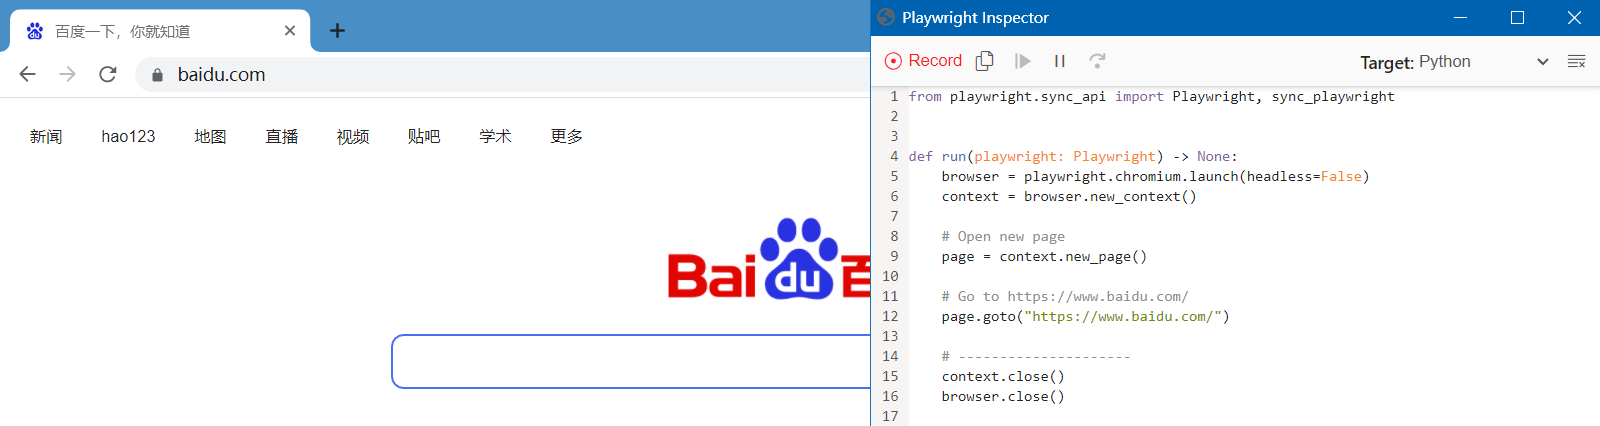Open the 新闻 link on Baidu
The height and width of the screenshot is (426, 1600).
[x=46, y=137]
